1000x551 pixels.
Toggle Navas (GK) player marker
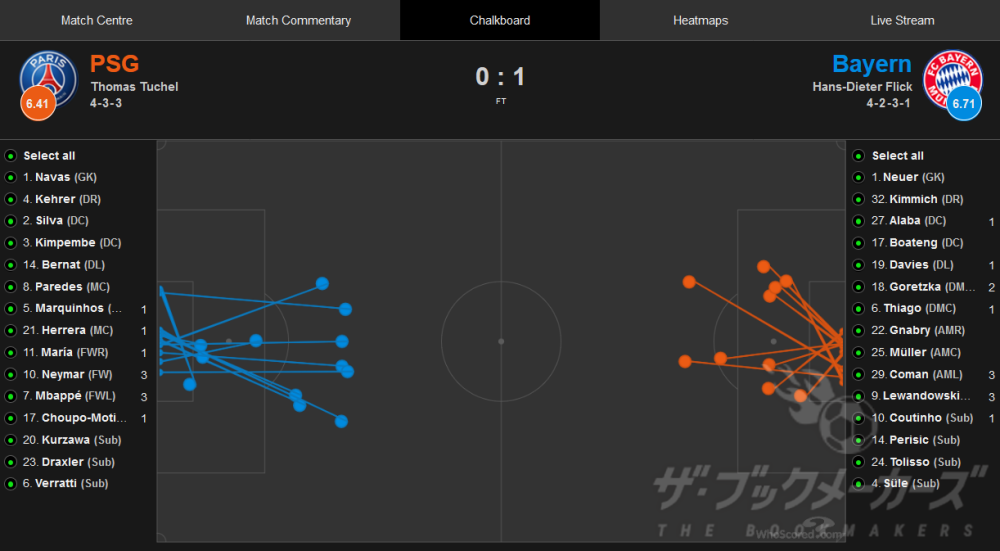[10, 177]
